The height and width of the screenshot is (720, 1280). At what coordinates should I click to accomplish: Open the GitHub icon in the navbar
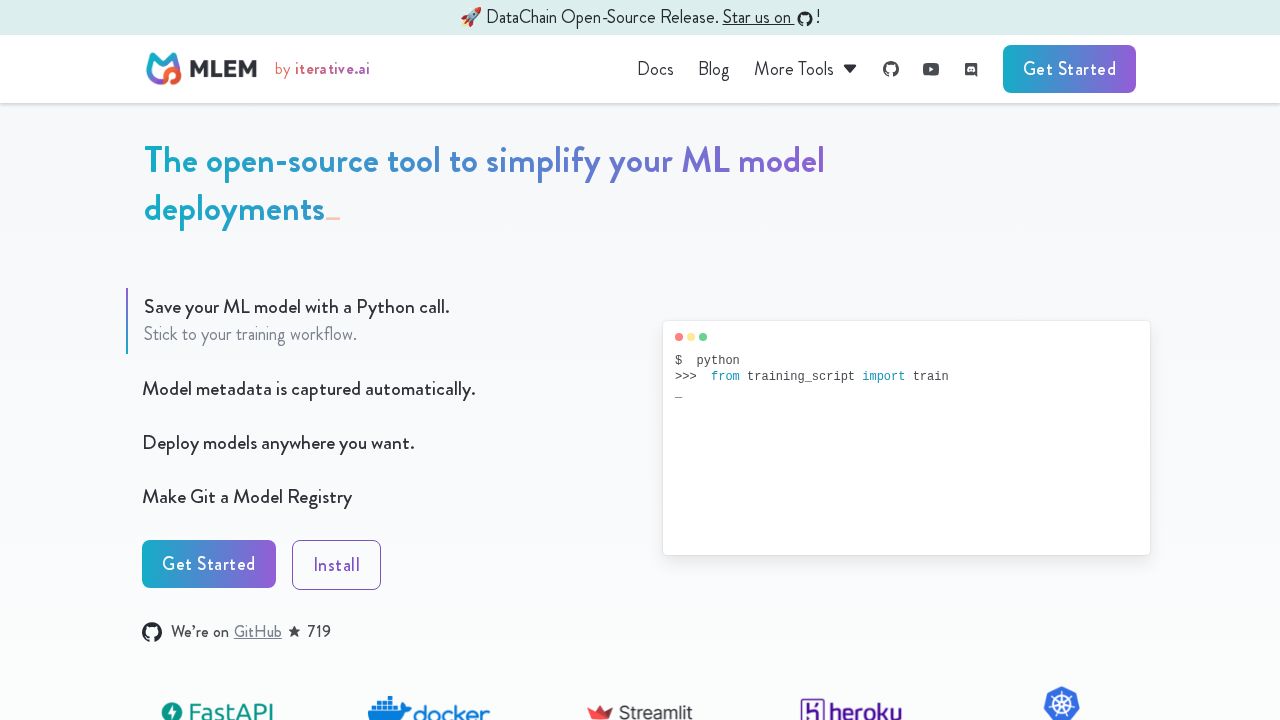tap(891, 69)
